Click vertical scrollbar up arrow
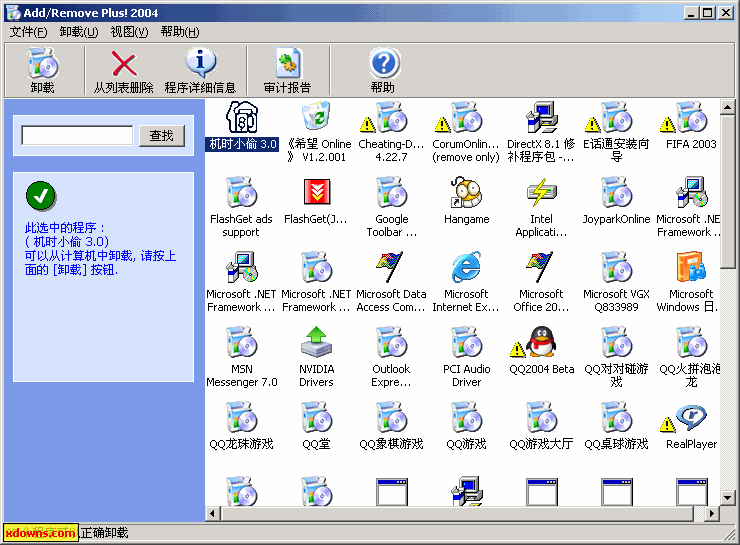This screenshot has height=545, width=740. (727, 108)
